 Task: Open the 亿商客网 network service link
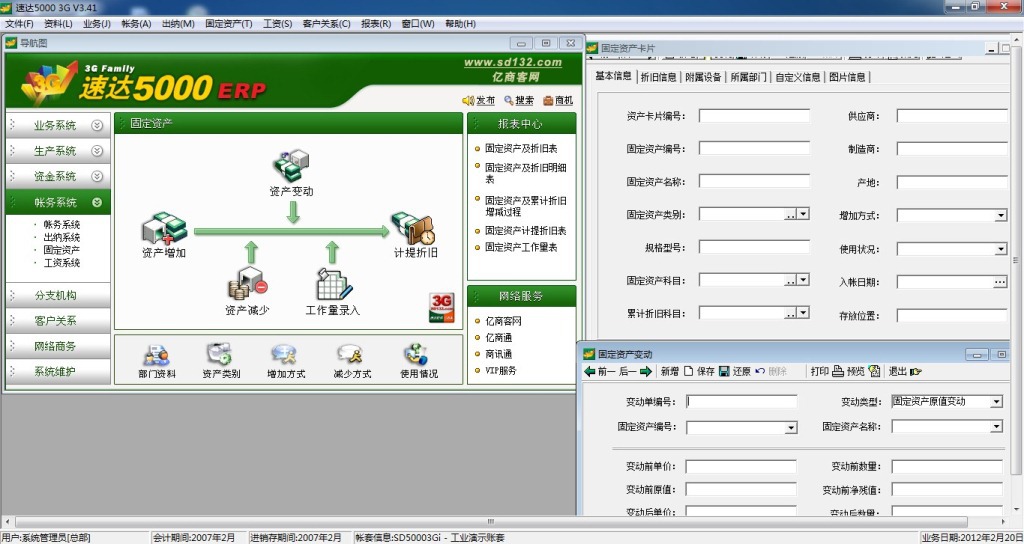tap(503, 321)
